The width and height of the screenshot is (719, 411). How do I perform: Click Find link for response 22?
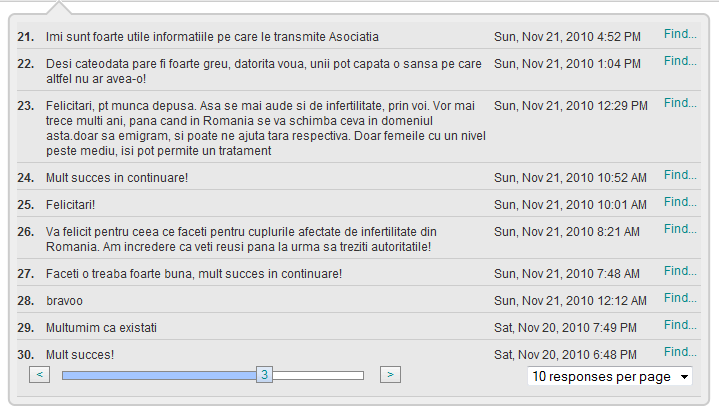point(680,61)
